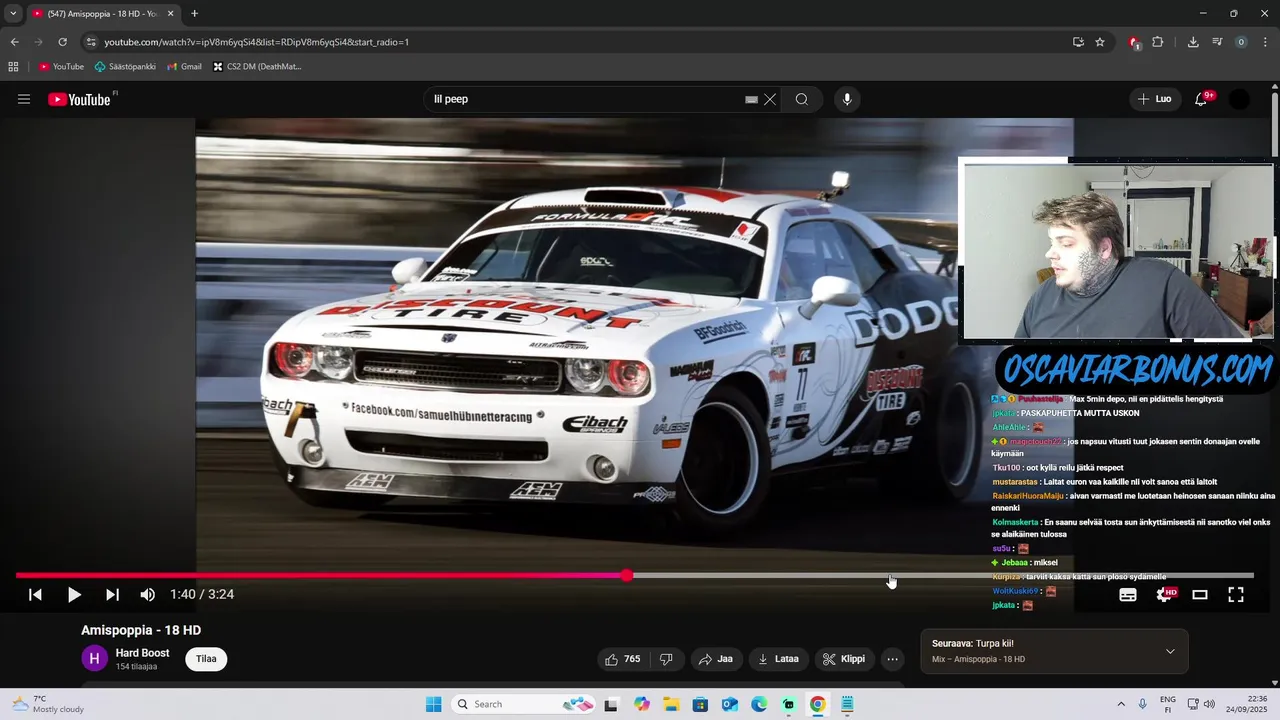Image resolution: width=1280 pixels, height=720 pixels.
Task: Create a clip with Klippi
Action: point(844,659)
